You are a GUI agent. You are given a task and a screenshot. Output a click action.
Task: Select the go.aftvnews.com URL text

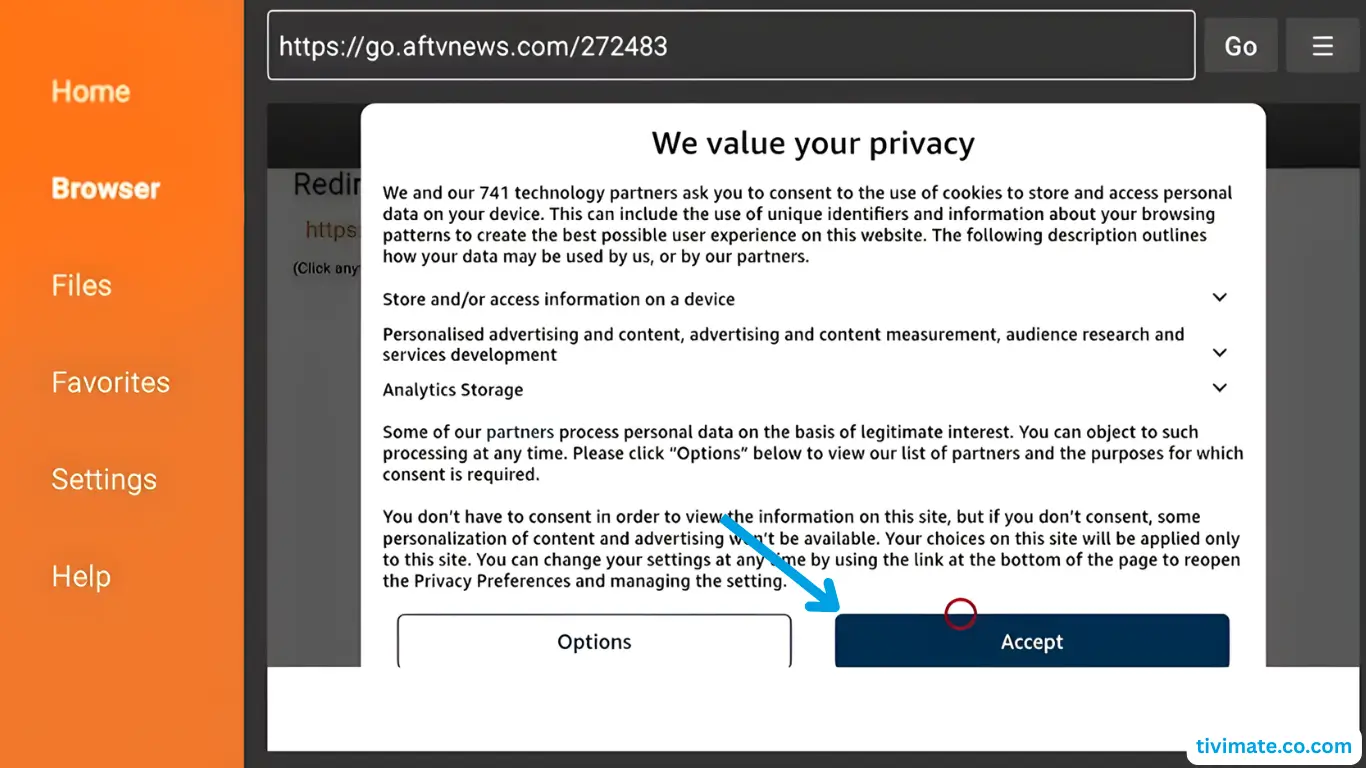(x=473, y=46)
